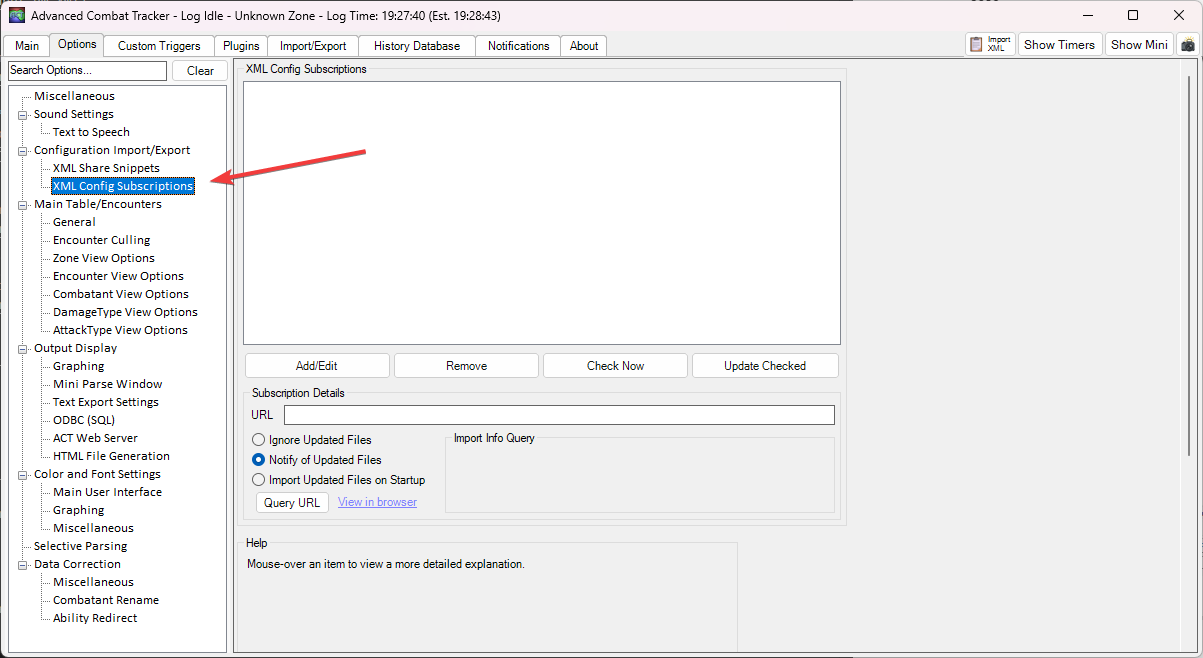Select Ignore Updated Files radio button

[259, 440]
